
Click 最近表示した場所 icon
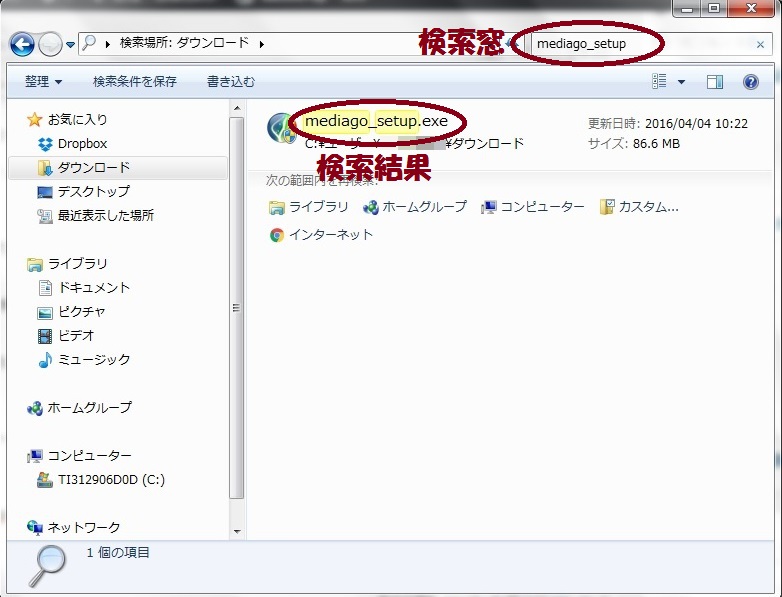pos(45,216)
